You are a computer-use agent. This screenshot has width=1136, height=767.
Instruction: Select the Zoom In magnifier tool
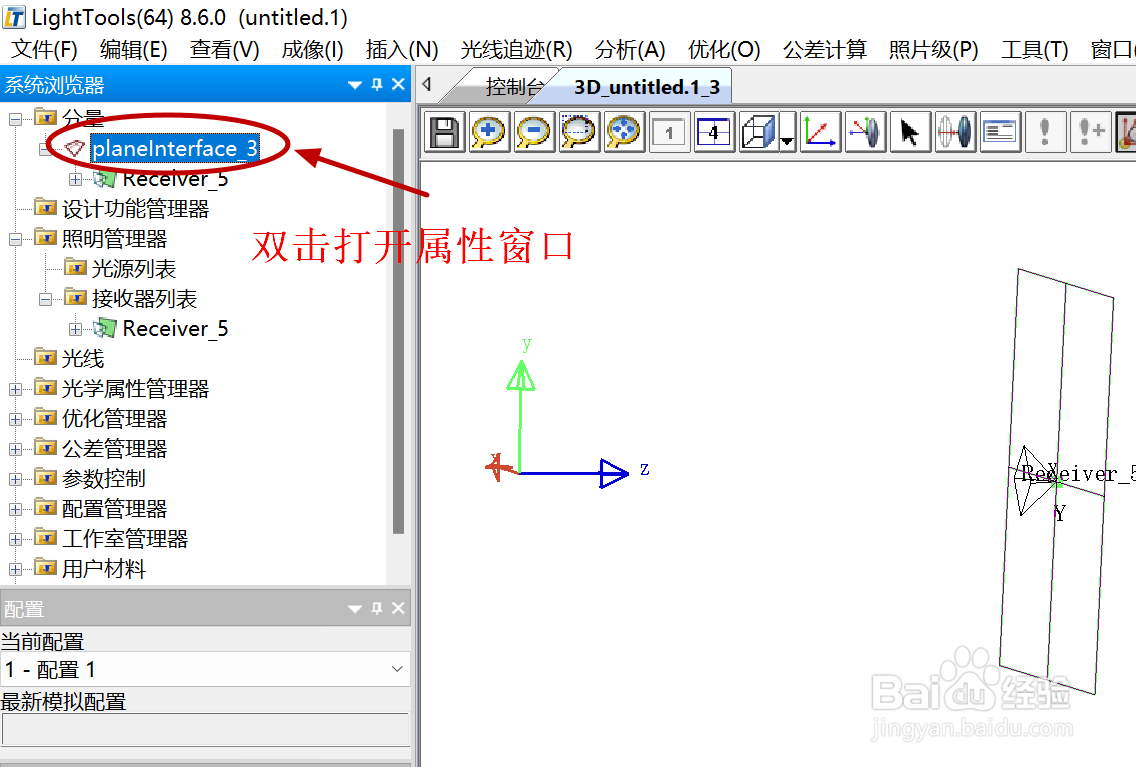(x=489, y=131)
